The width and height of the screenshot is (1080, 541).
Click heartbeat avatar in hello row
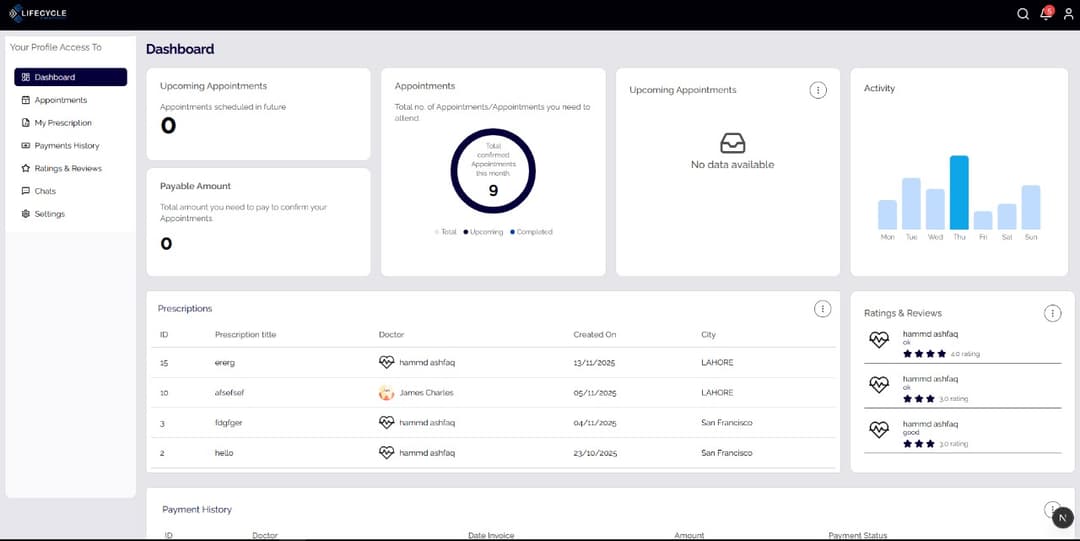tap(386, 453)
